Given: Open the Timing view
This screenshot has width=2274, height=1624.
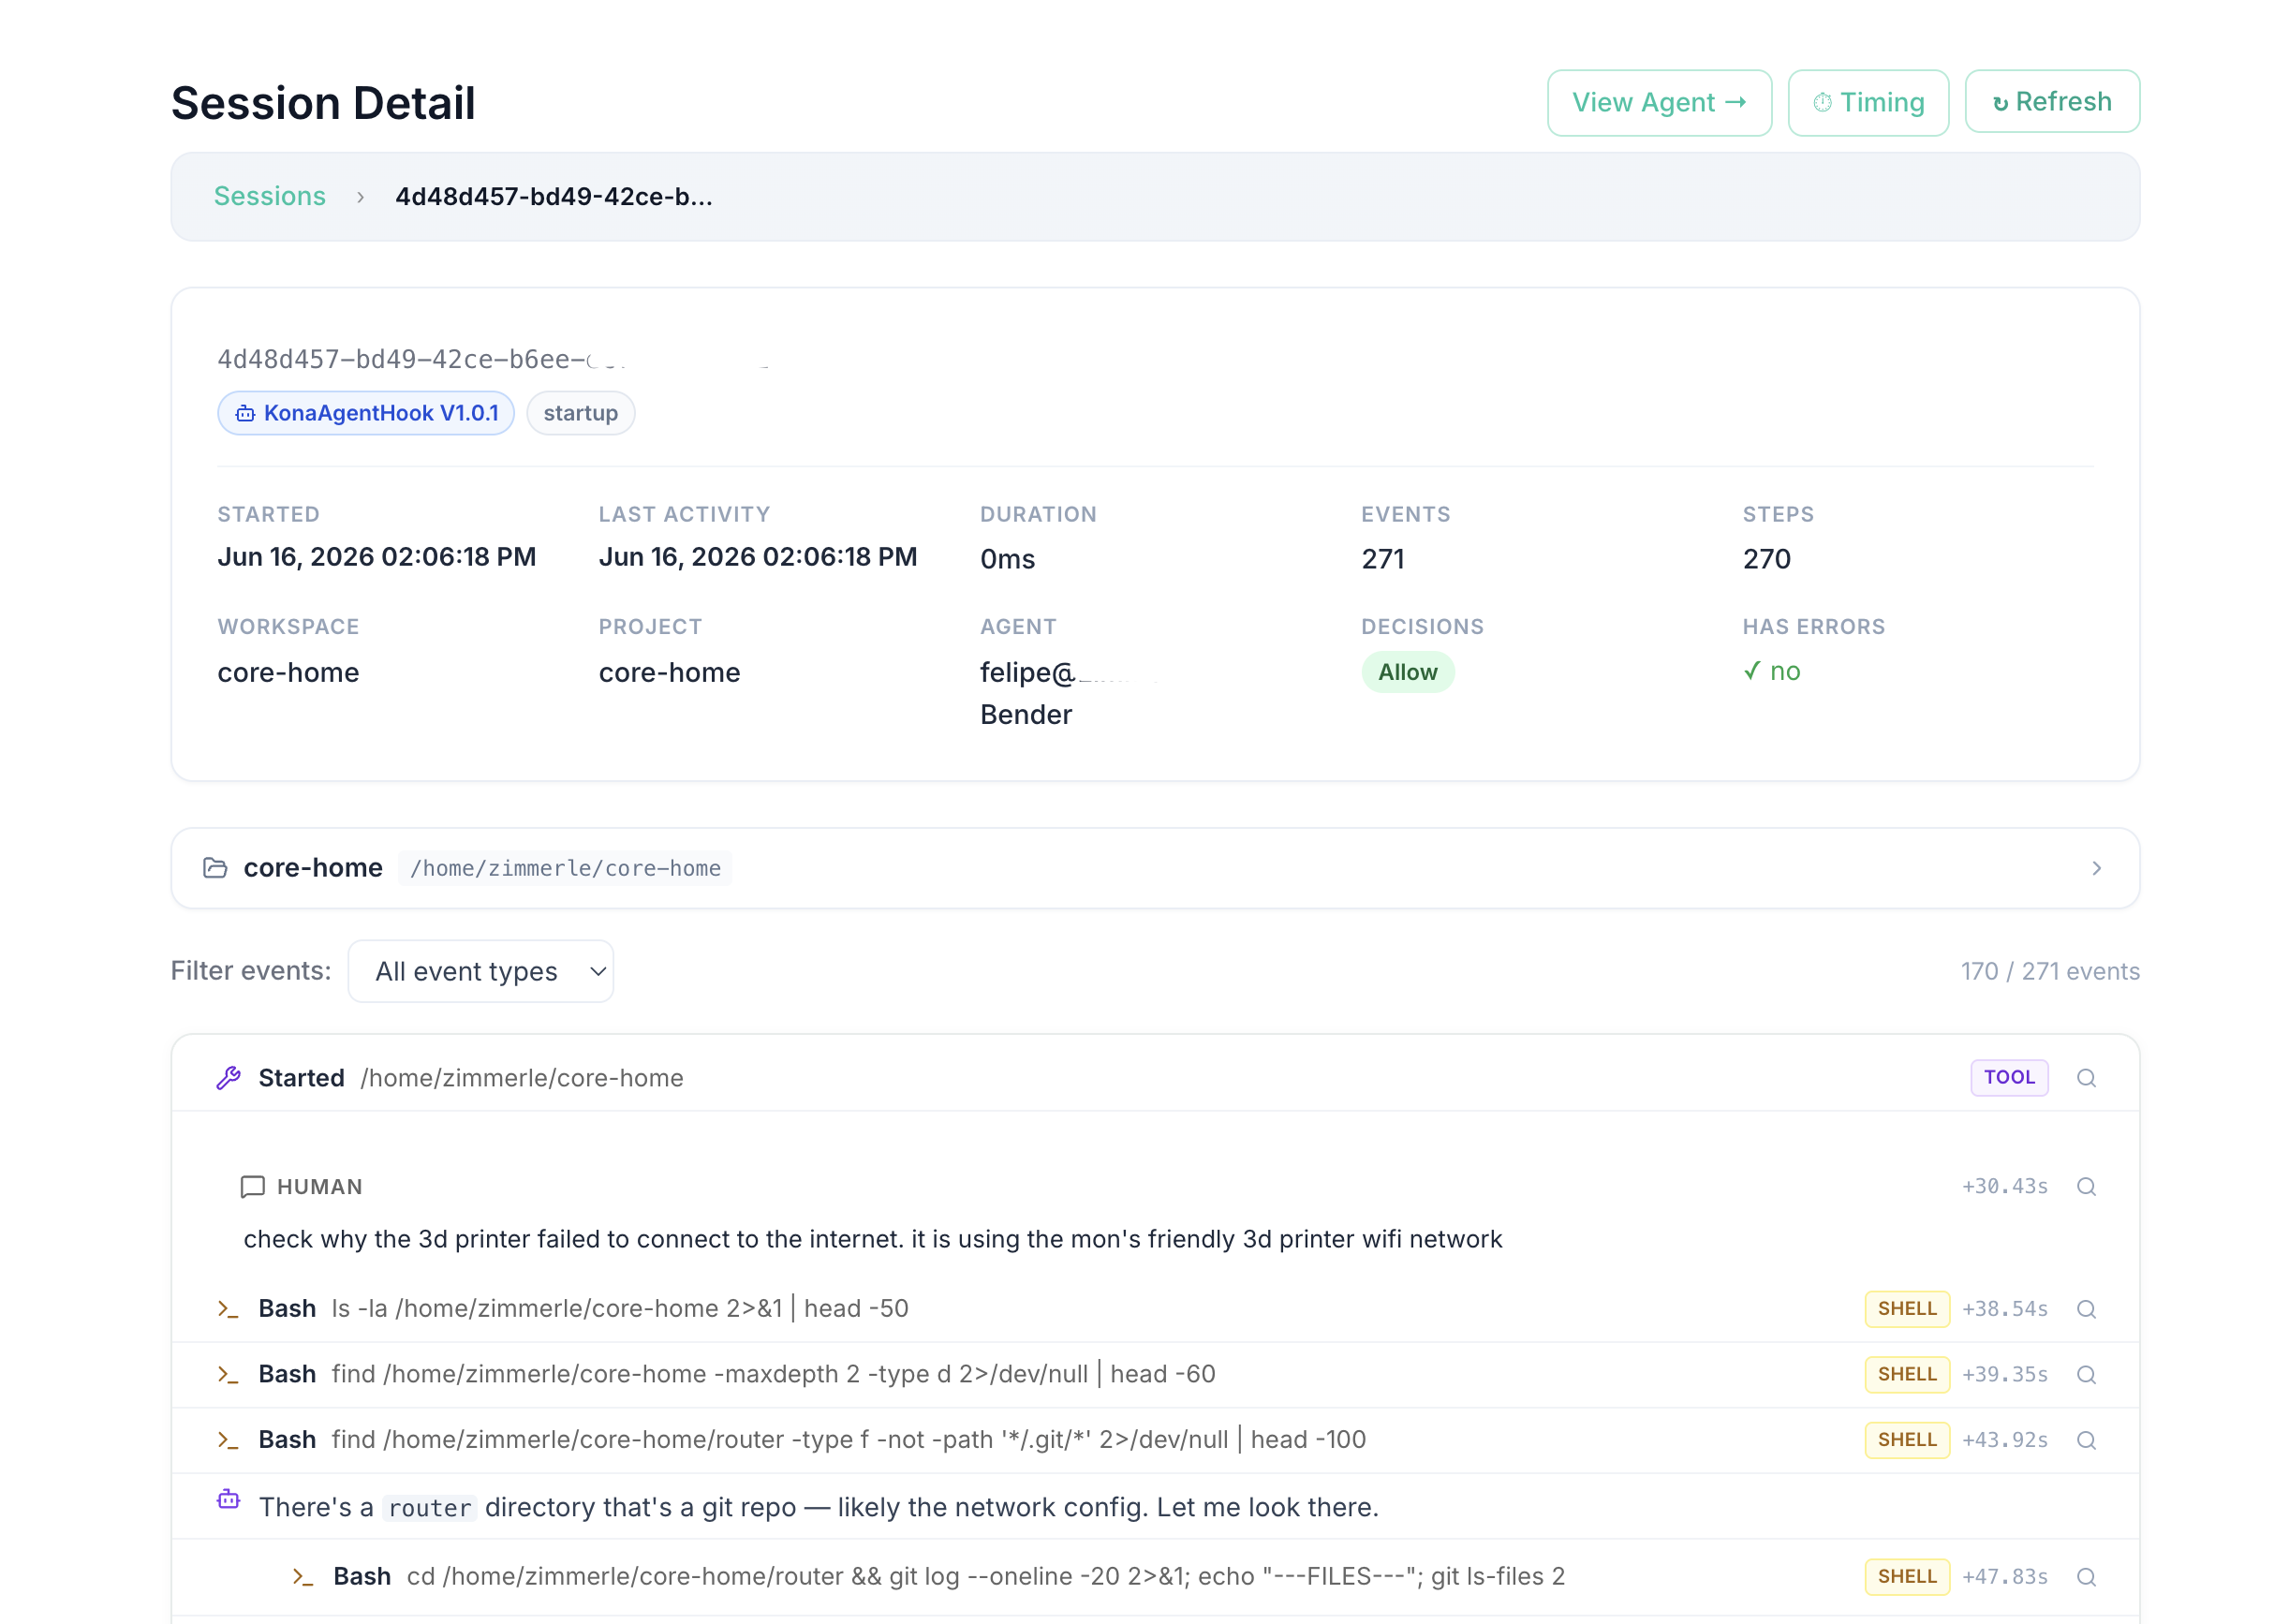Looking at the screenshot, I should click(x=1868, y=102).
